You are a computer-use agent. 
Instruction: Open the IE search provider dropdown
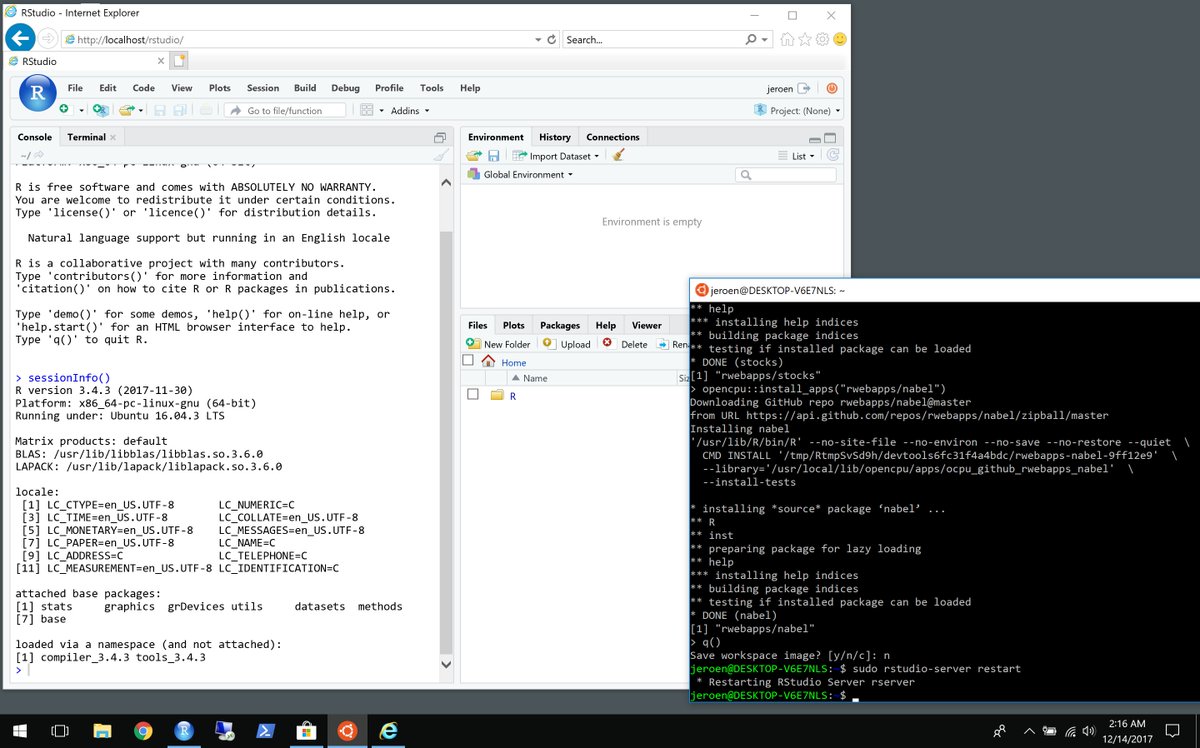pos(766,39)
